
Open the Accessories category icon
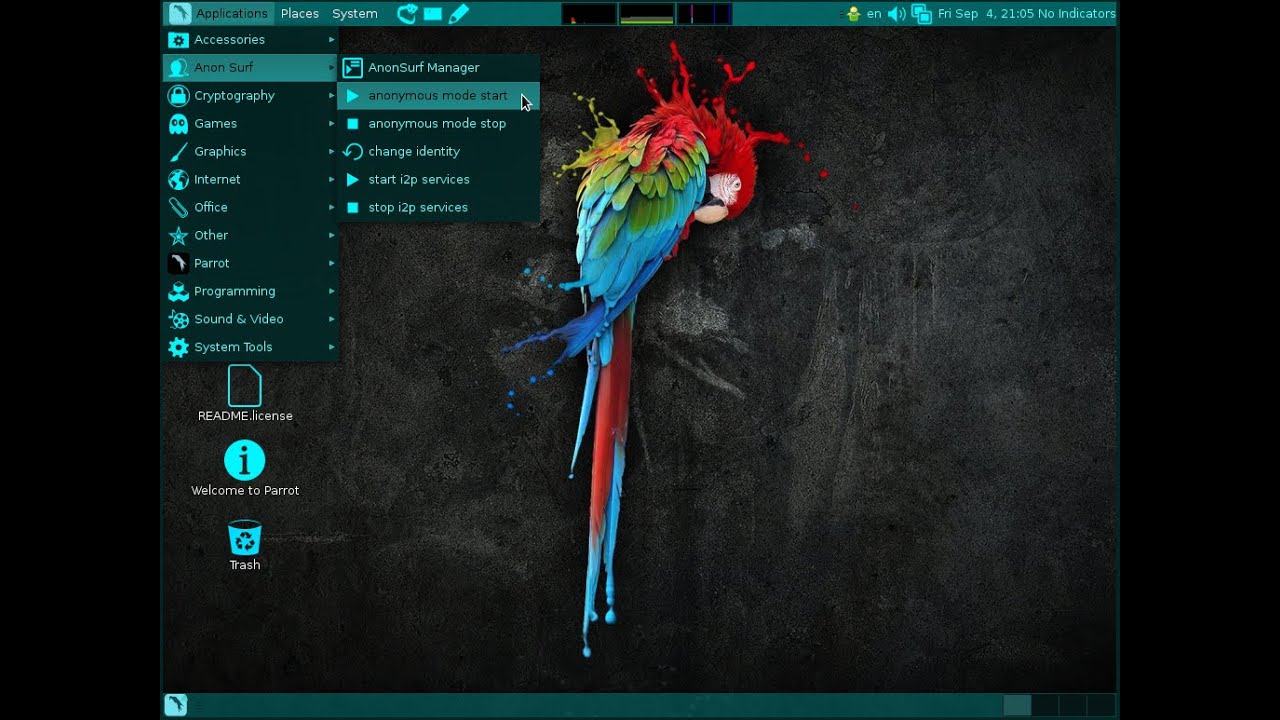[178, 40]
